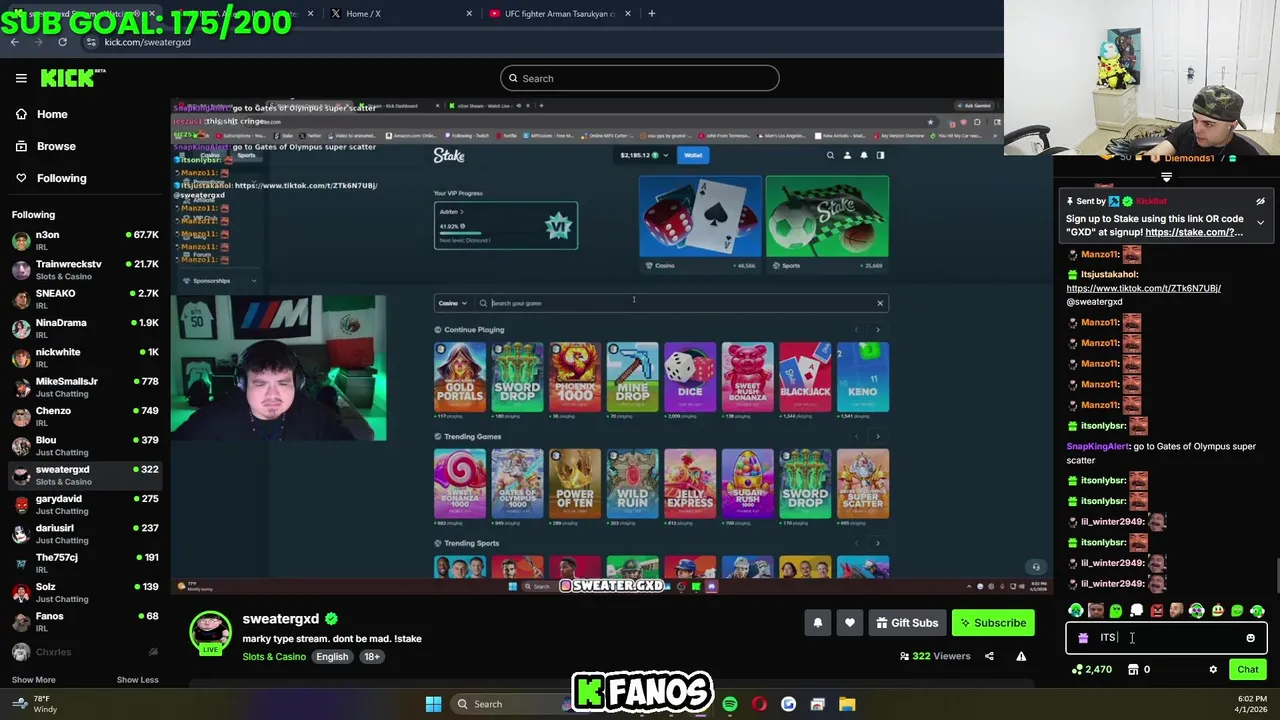Enable notifications with the bell button
This screenshot has width=1280, height=720.
pyautogui.click(x=817, y=623)
